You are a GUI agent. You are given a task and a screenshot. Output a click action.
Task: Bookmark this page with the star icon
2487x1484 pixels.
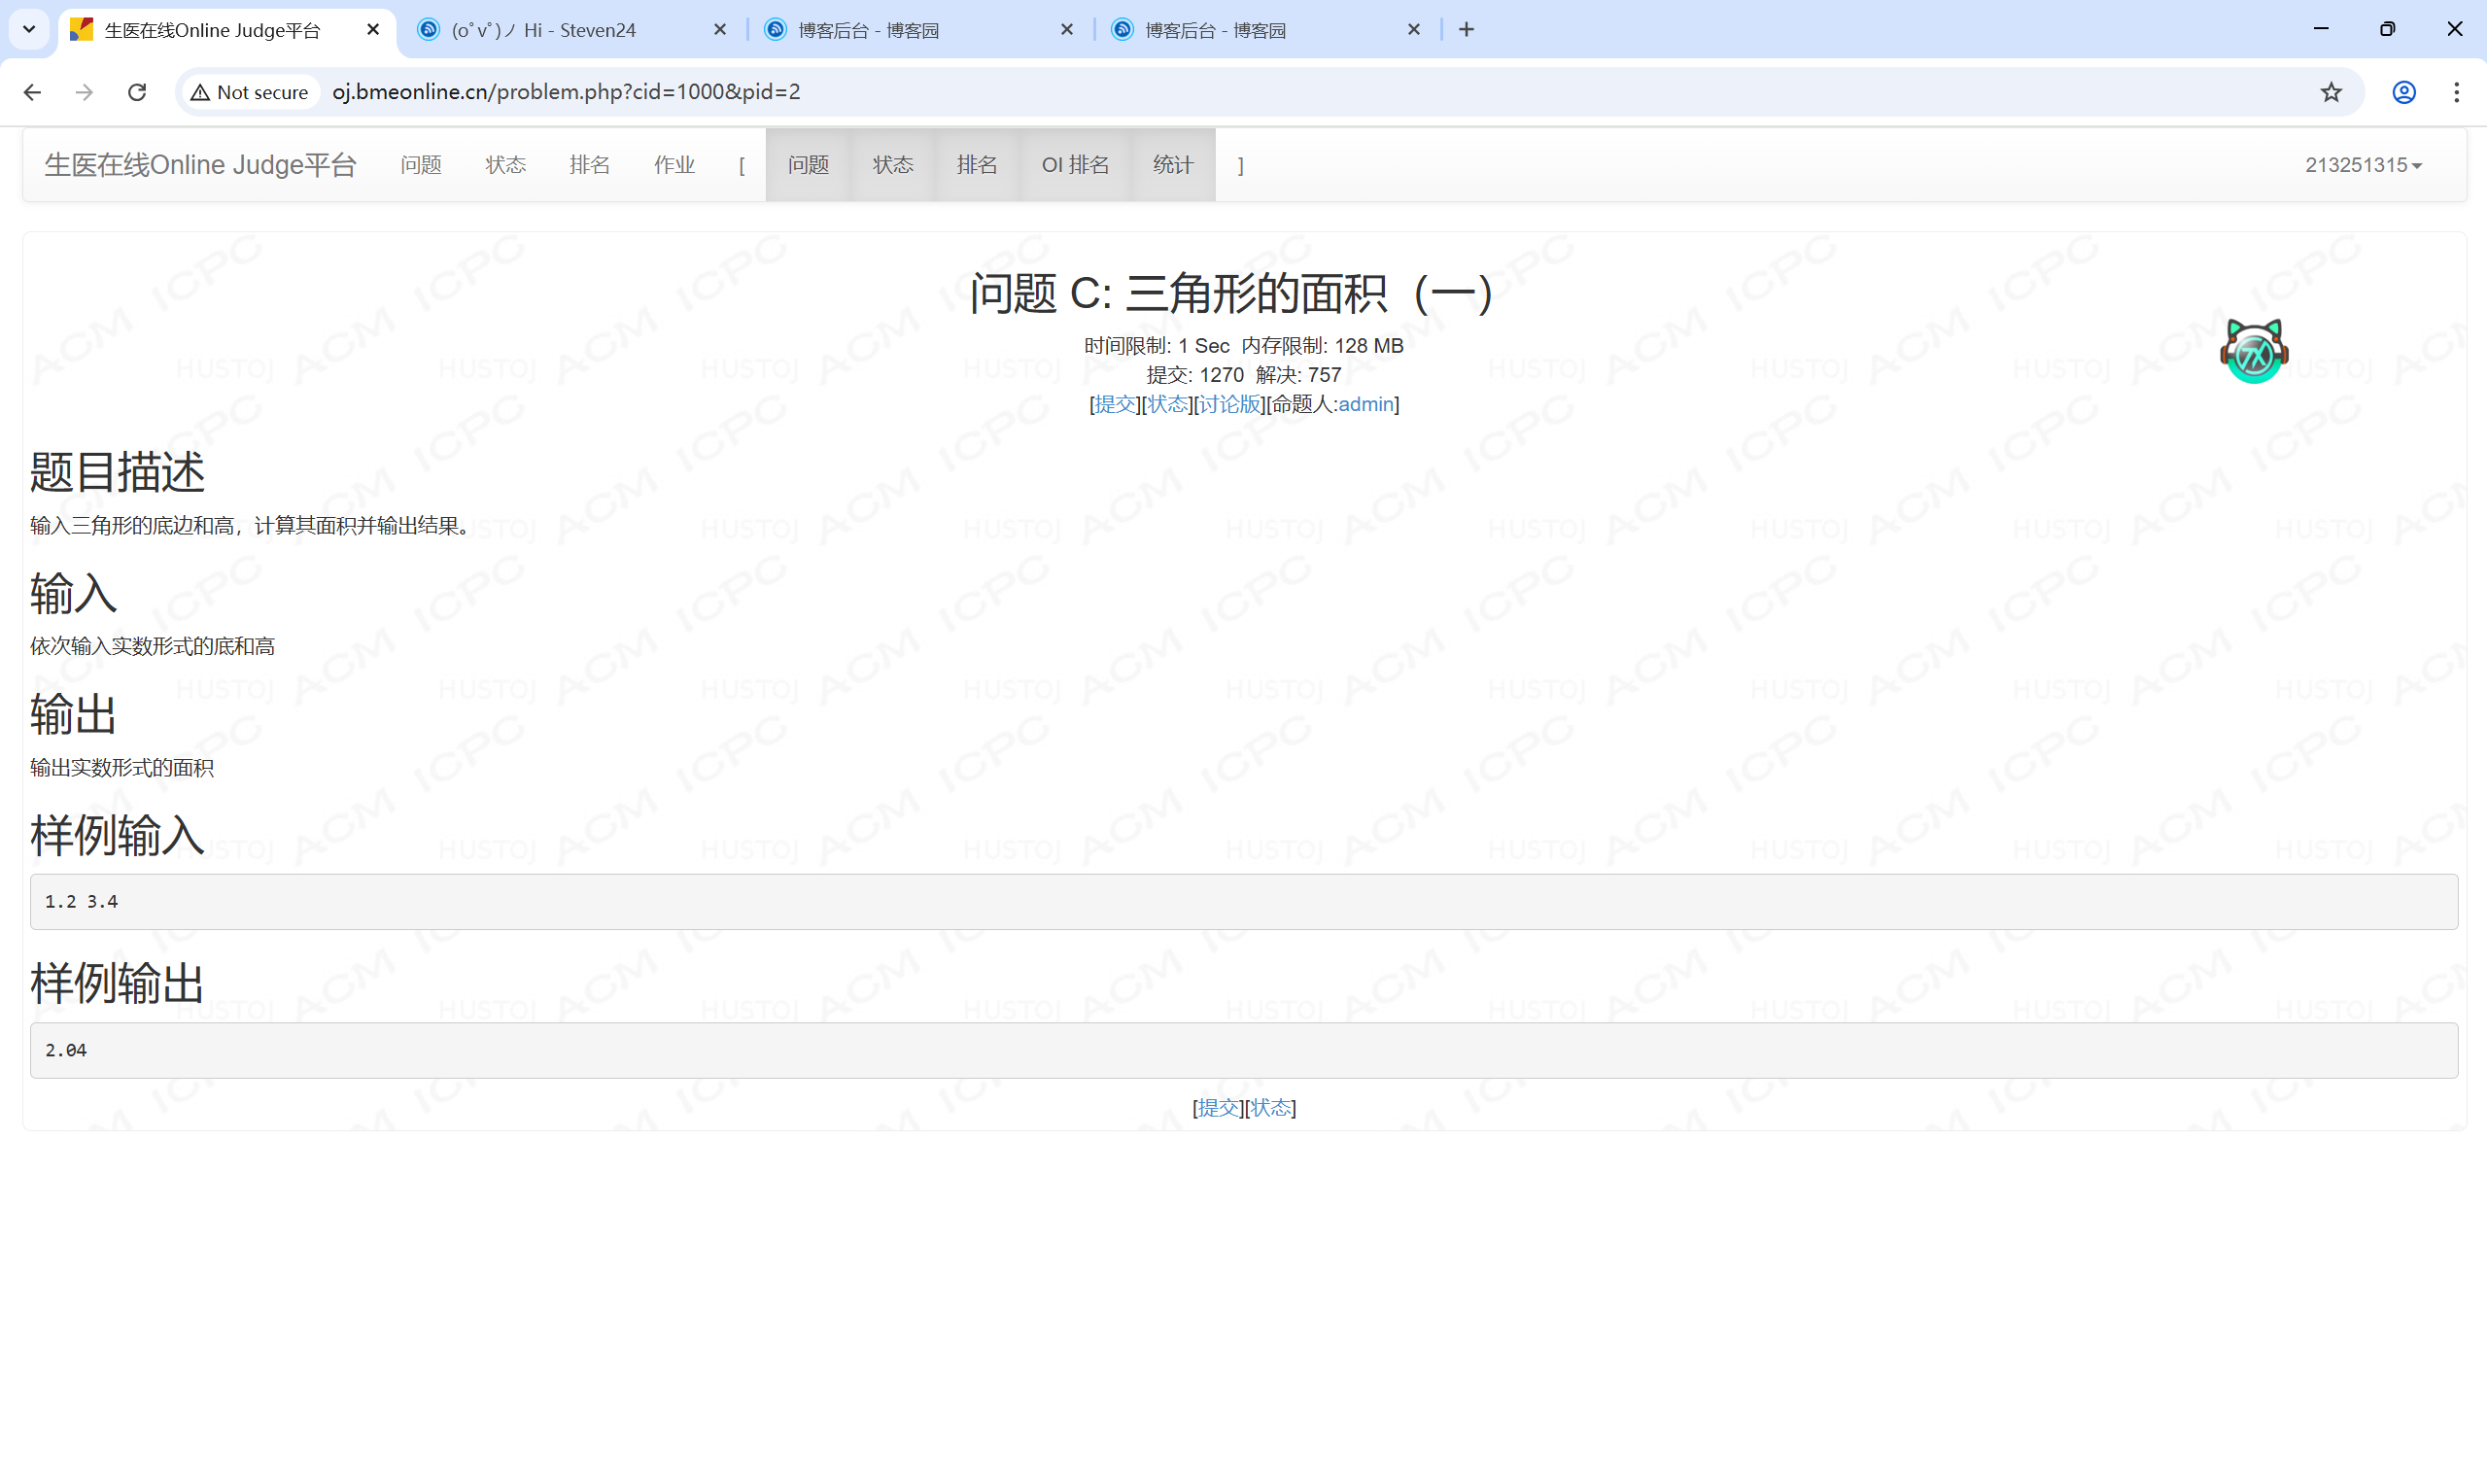tap(2331, 92)
